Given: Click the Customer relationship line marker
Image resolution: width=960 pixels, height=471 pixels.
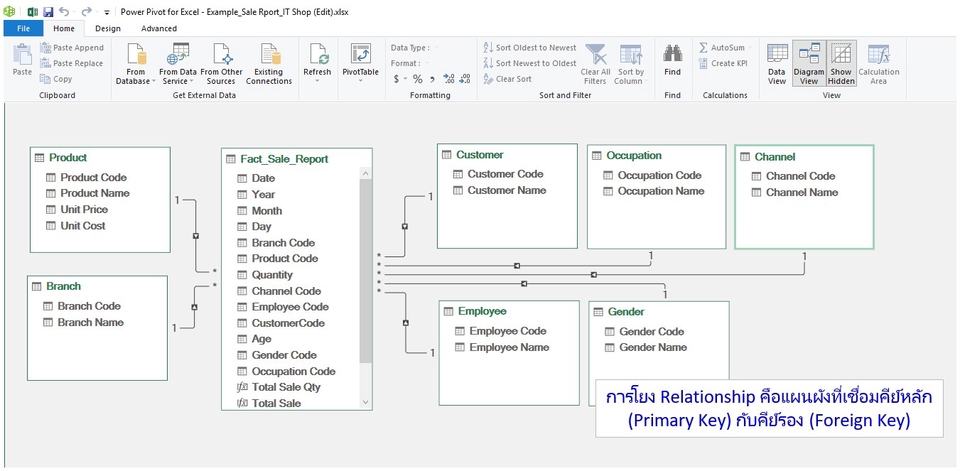Looking at the screenshot, I should coord(404,226).
